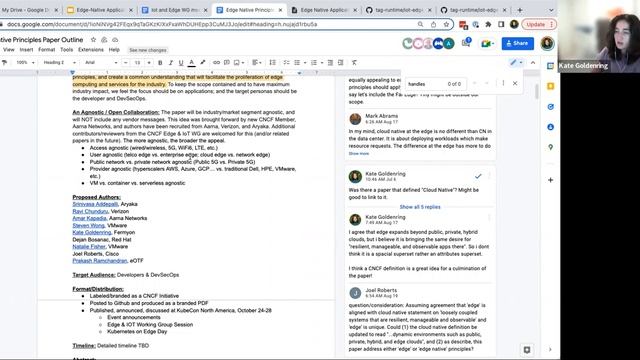Open the Insert menu

pos(26,50)
